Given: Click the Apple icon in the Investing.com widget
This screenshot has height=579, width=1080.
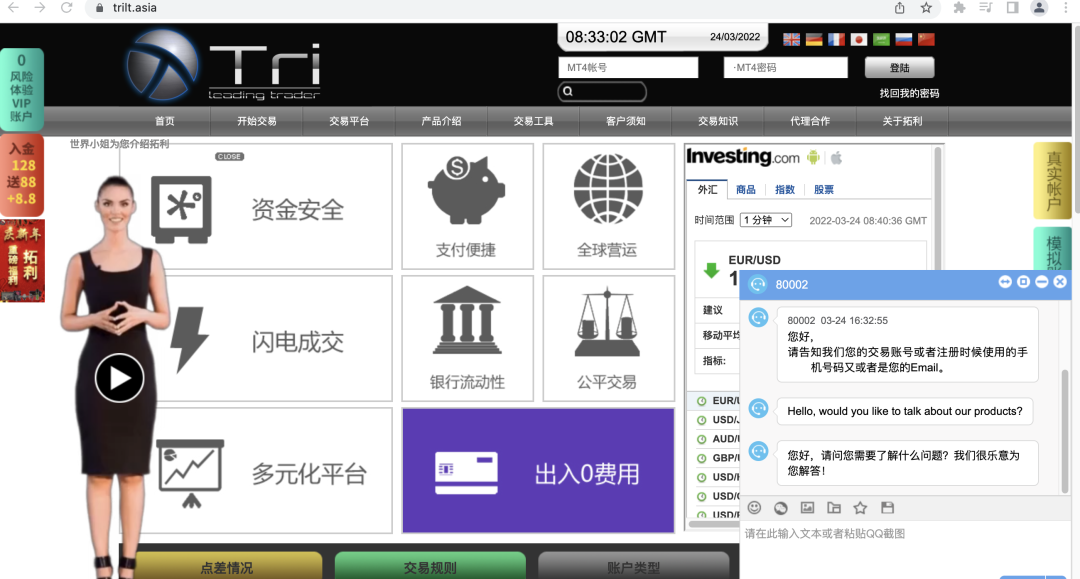Looking at the screenshot, I should [x=836, y=157].
